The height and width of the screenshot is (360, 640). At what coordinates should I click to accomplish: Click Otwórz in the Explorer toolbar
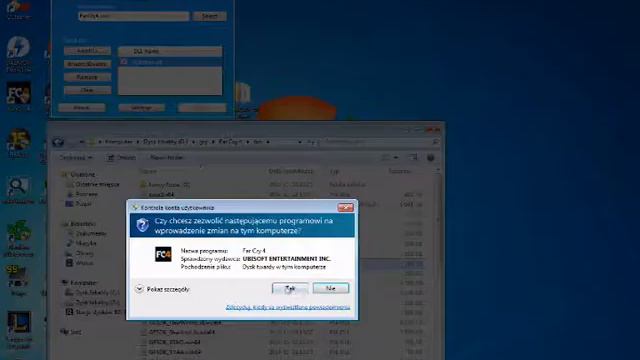(121, 157)
